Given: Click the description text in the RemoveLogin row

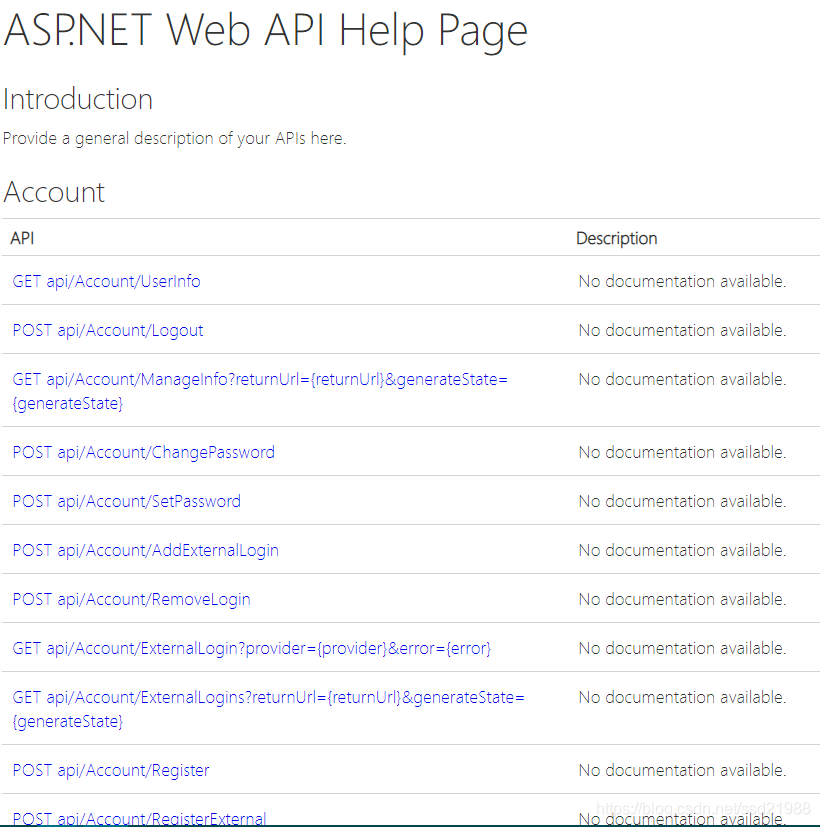Looking at the screenshot, I should click(682, 599).
